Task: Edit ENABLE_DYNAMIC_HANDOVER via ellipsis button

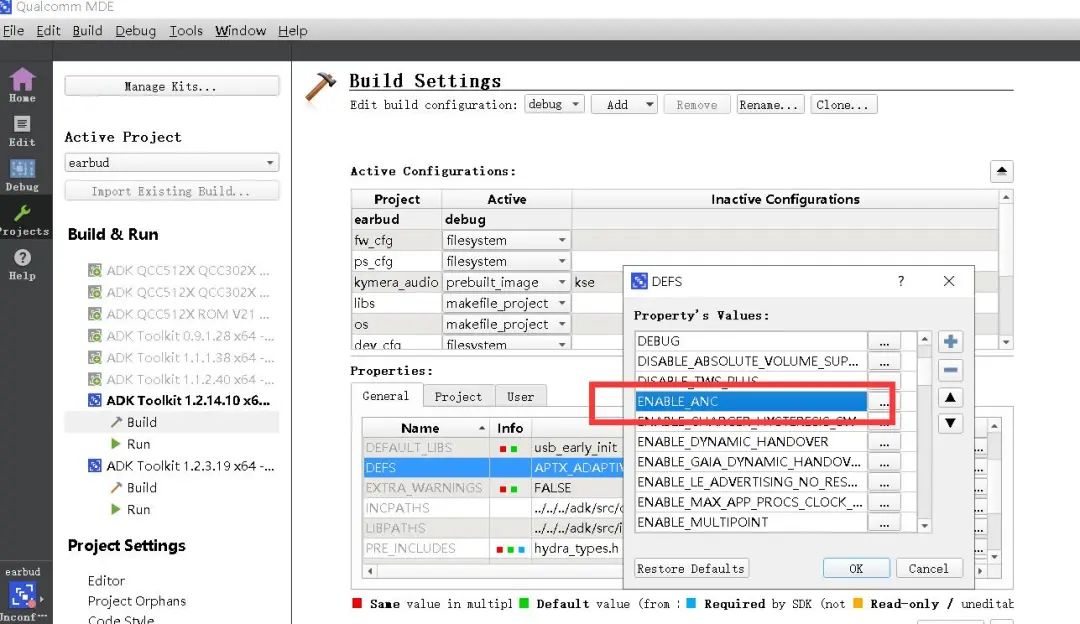Action: 884,442
